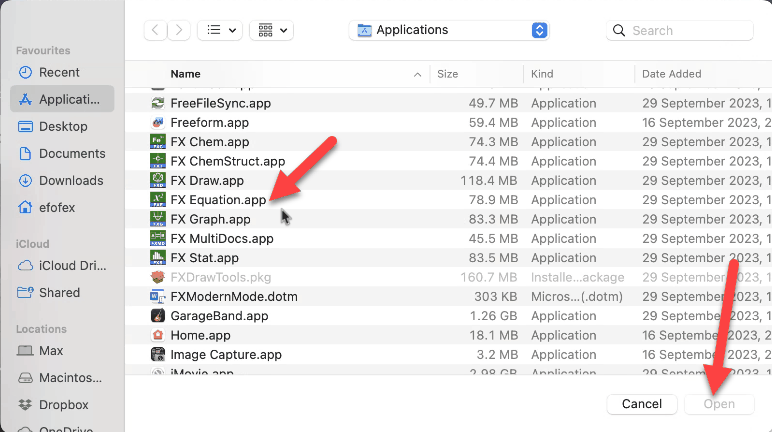Sort by the Name column header
The image size is (772, 432).
click(186, 74)
